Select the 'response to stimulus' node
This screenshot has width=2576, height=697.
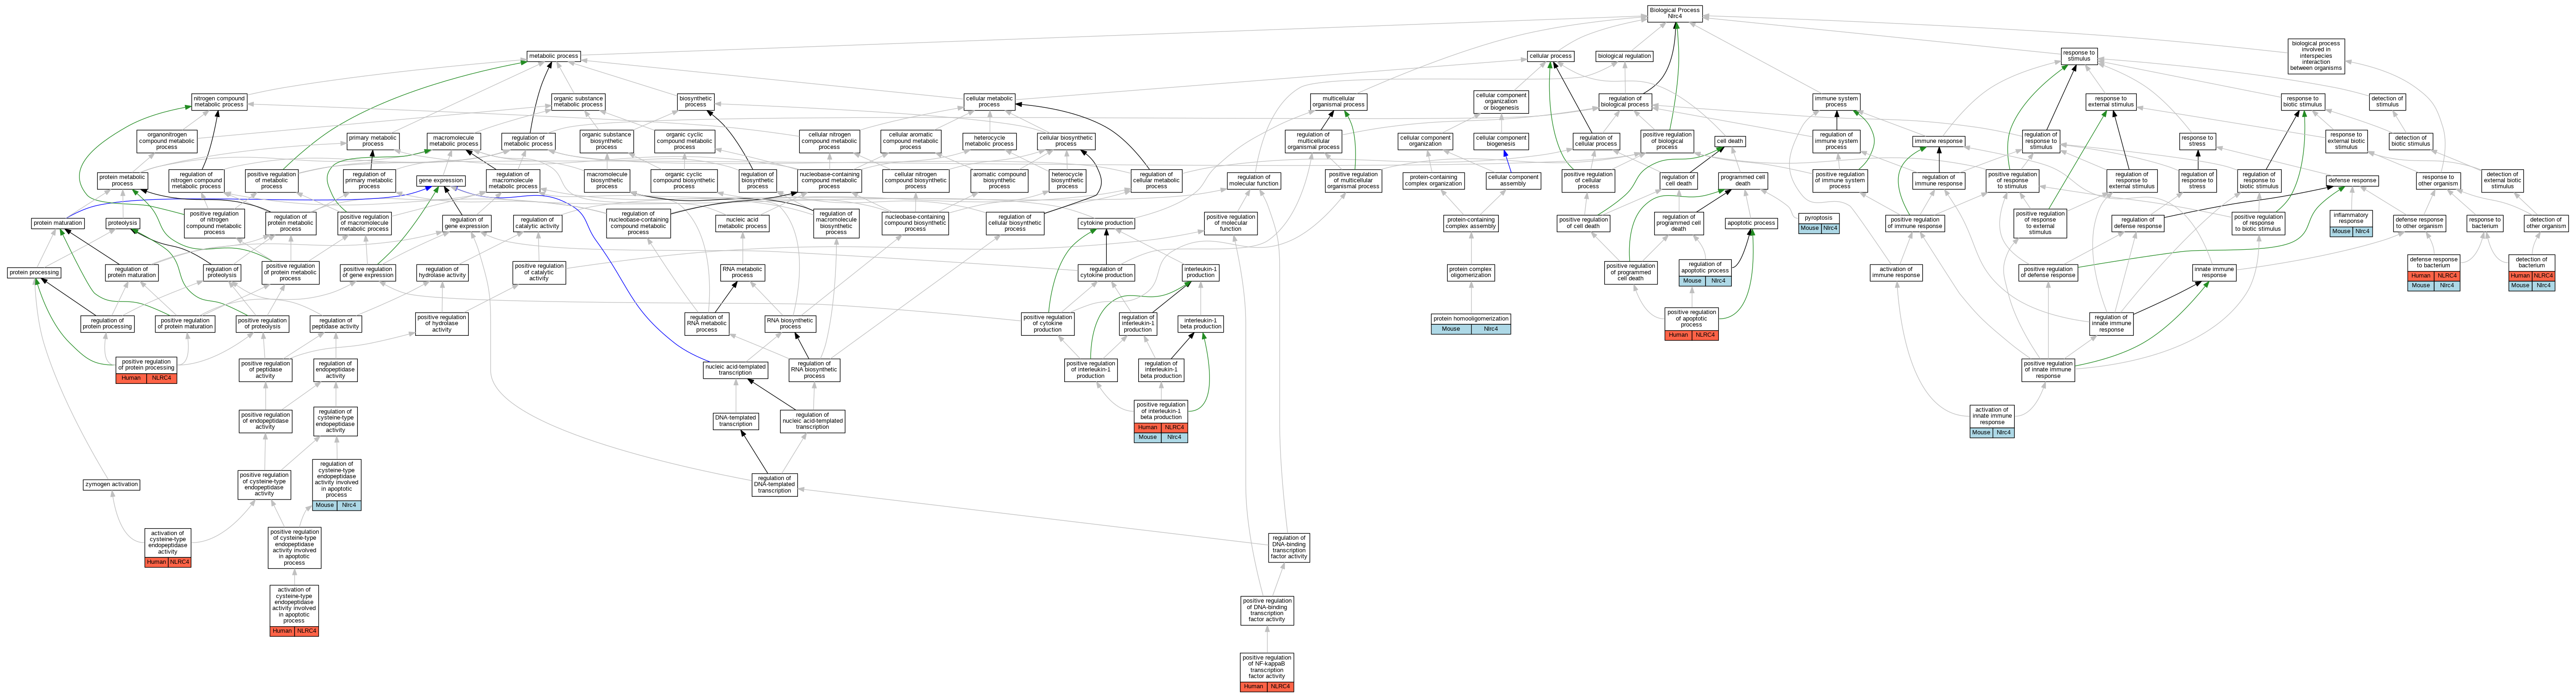coord(2079,56)
